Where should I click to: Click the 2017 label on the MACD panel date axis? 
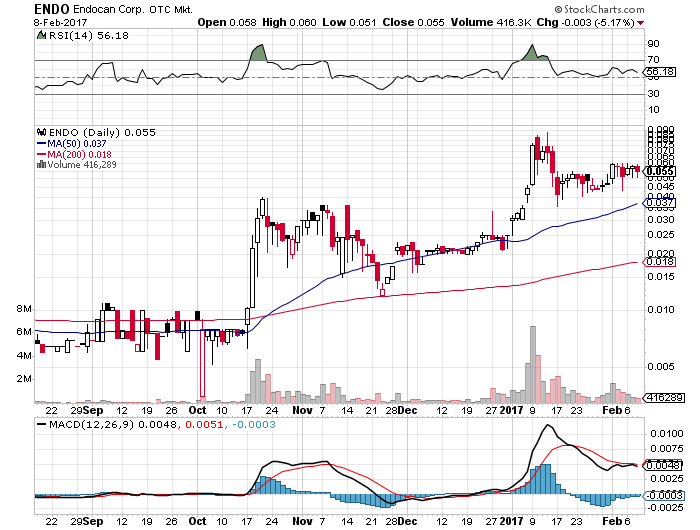511,522
